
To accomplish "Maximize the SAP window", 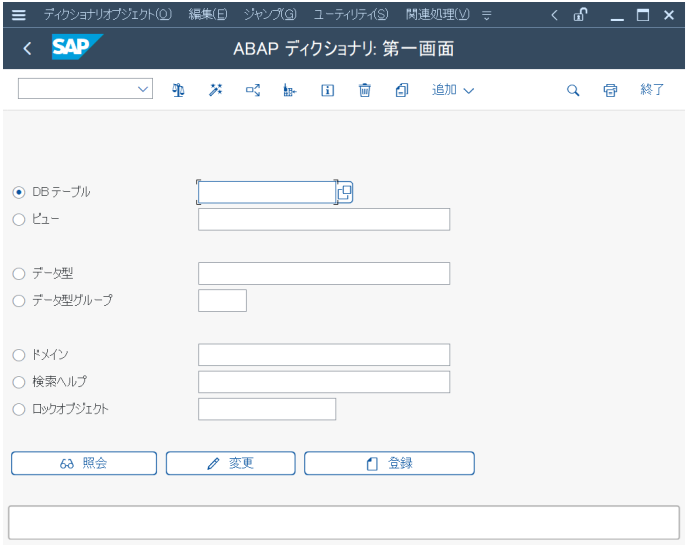I will (x=643, y=15).
